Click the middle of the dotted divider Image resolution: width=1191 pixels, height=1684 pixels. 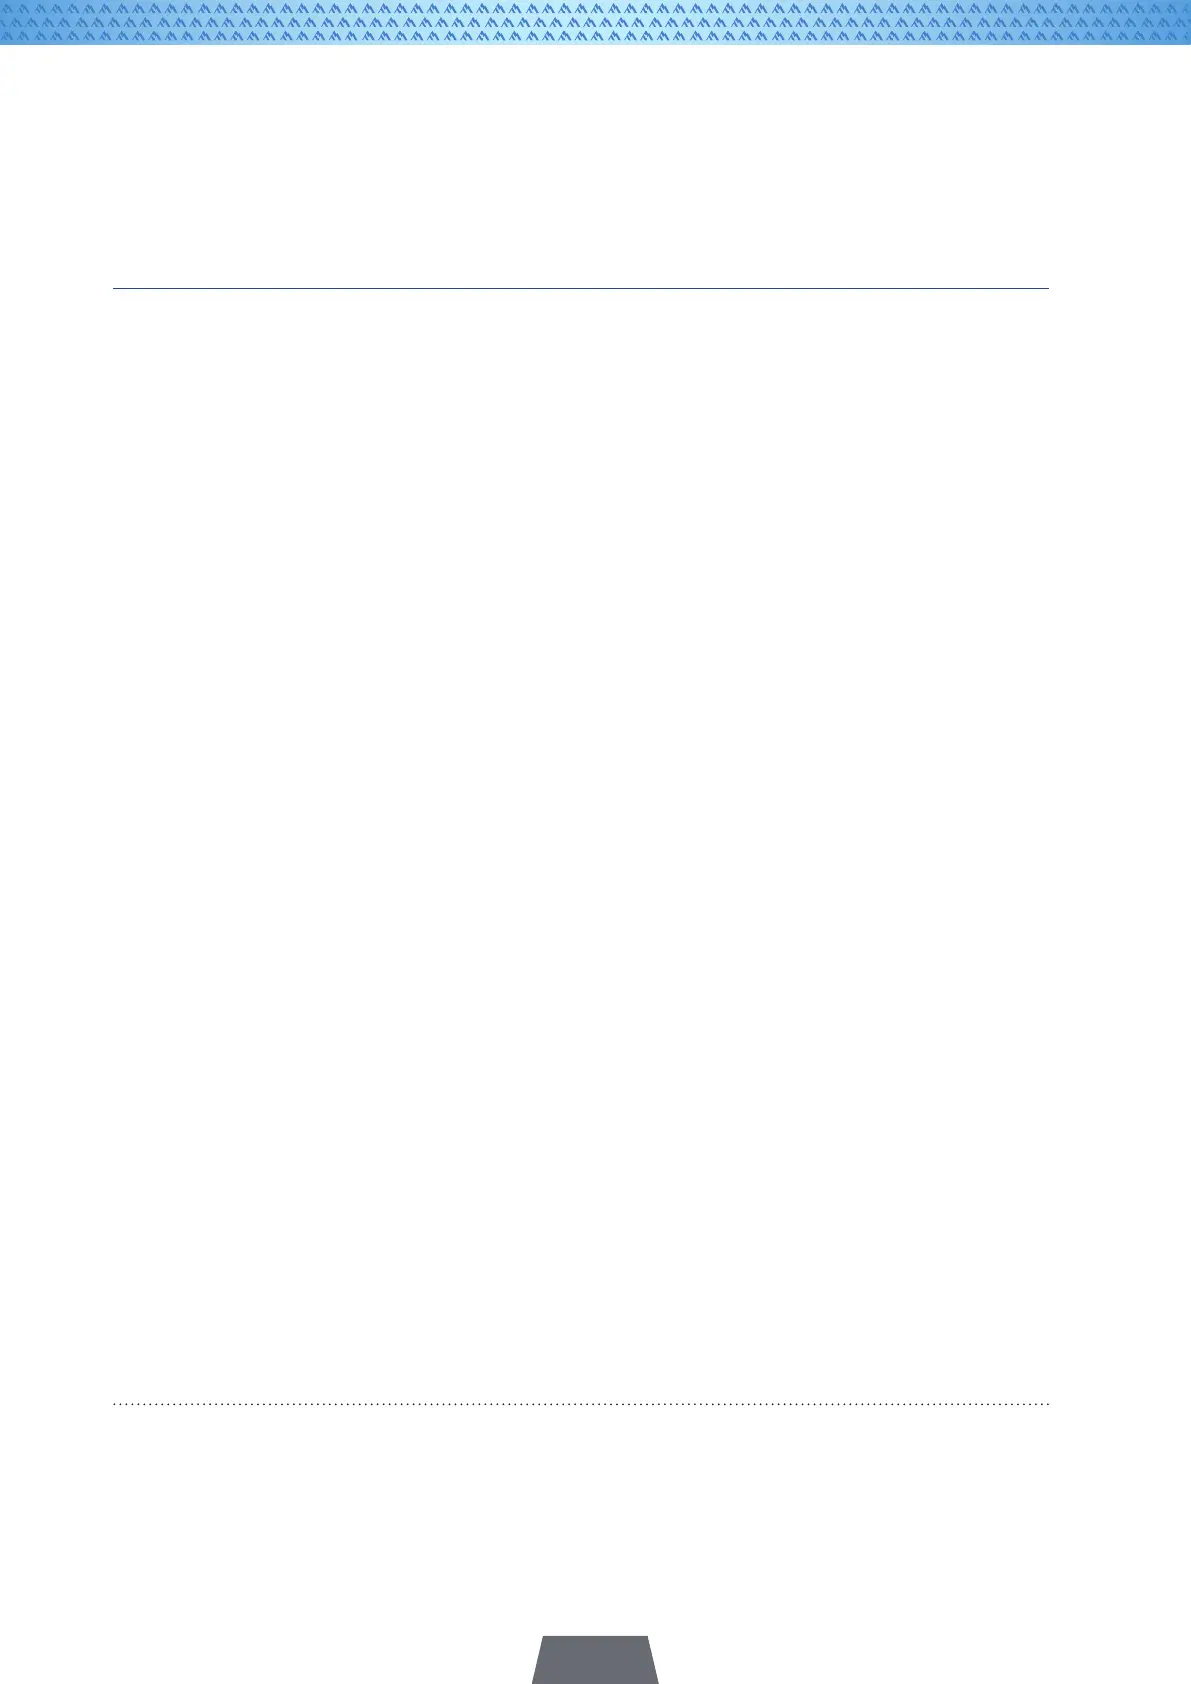pos(581,1405)
